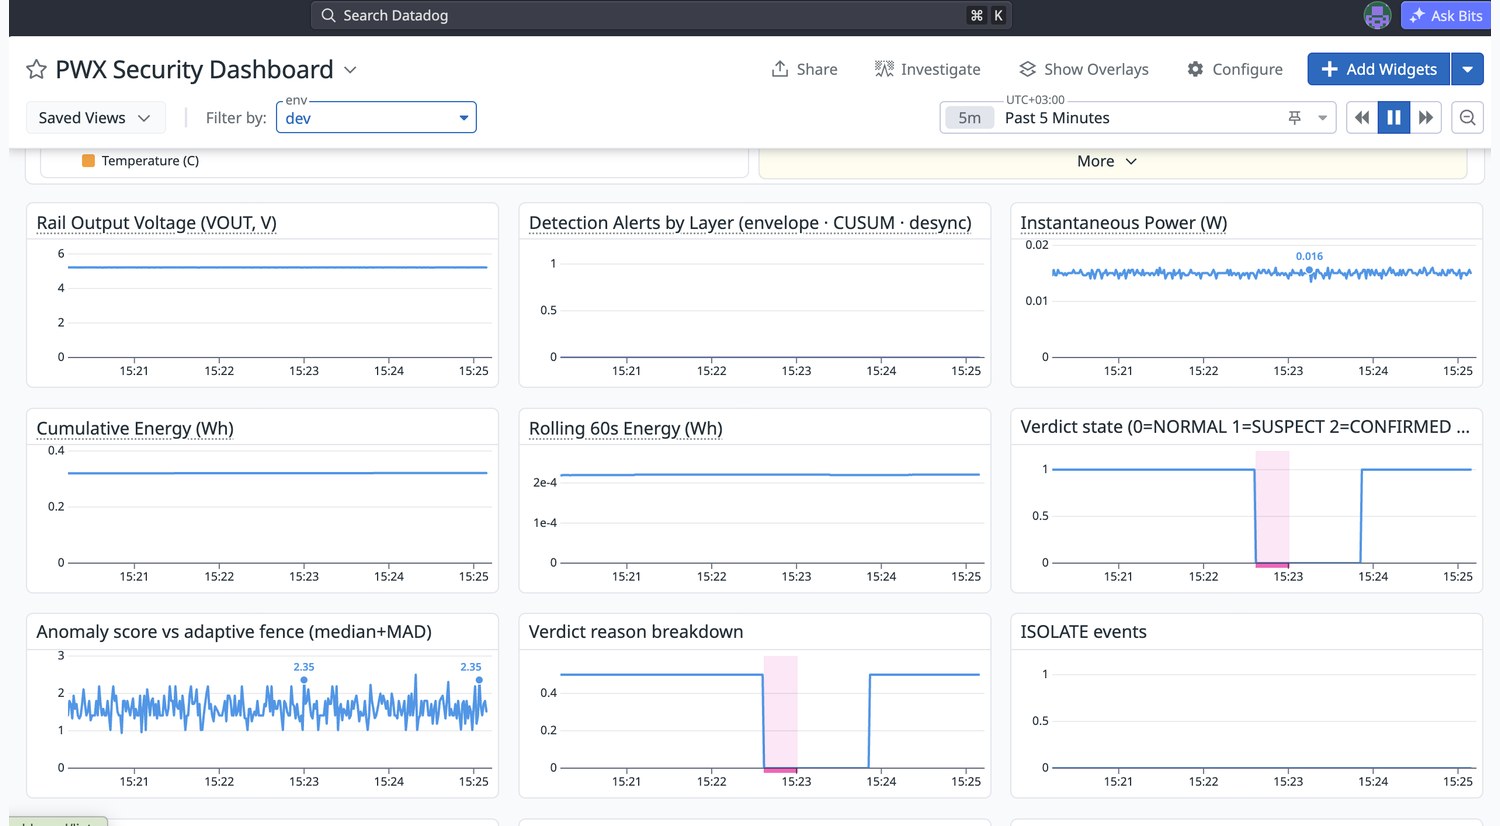Screen dimensions: 1500x826
Task: Open the dashboard title dropdown chevron
Action: point(350,70)
